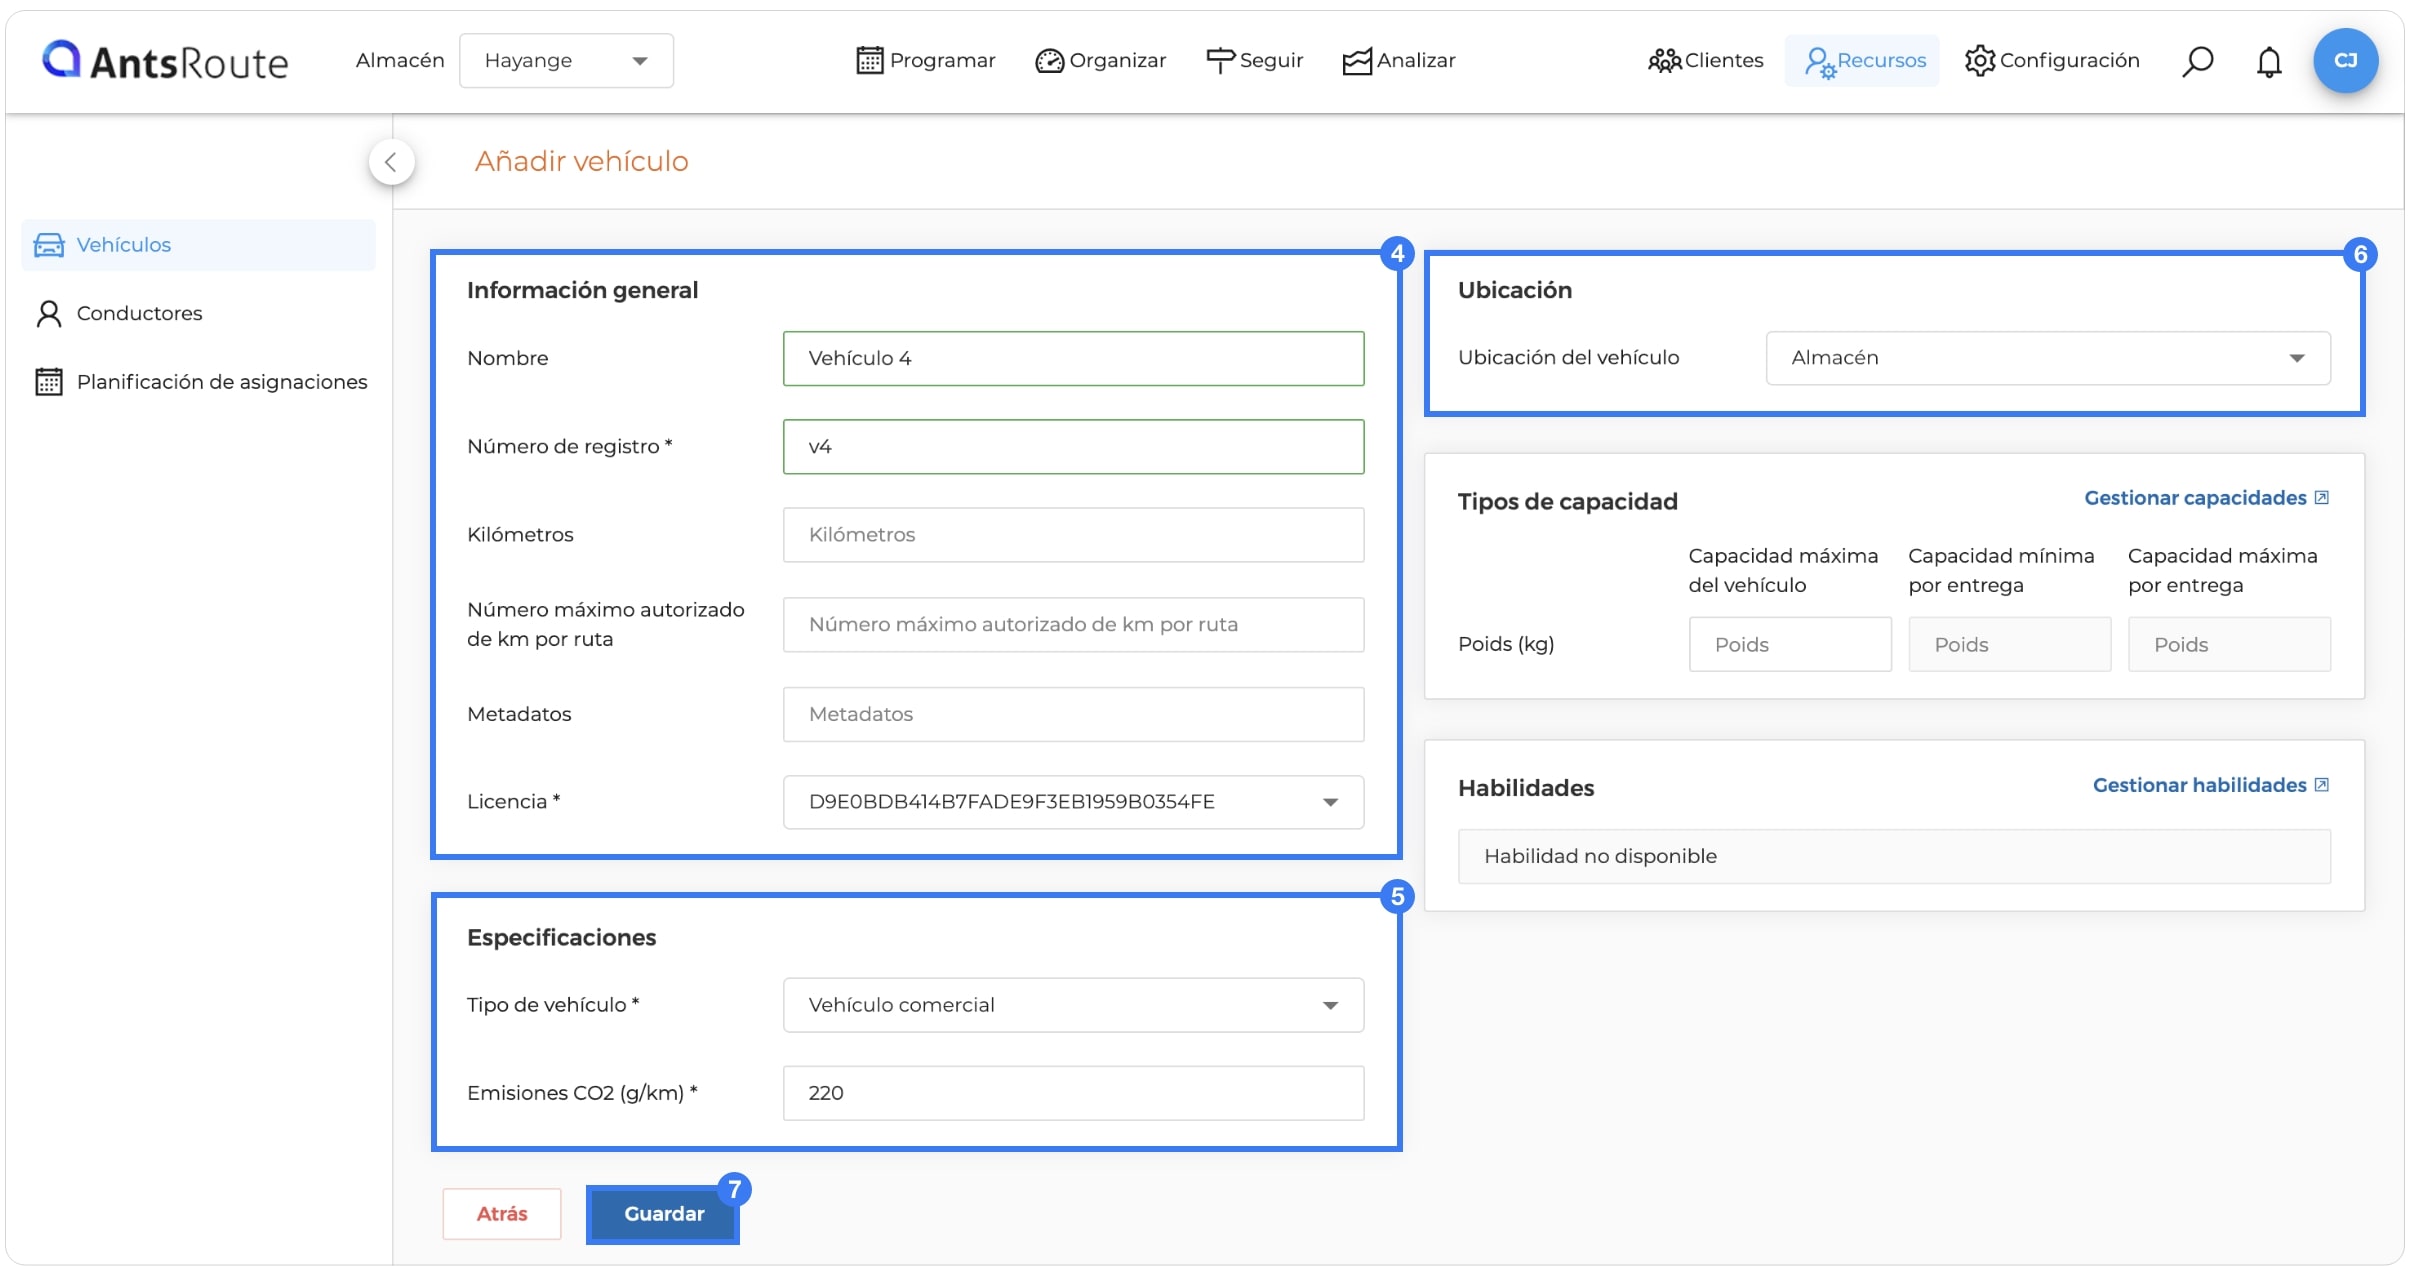
Task: Go back using the Atrás button
Action: click(x=502, y=1214)
